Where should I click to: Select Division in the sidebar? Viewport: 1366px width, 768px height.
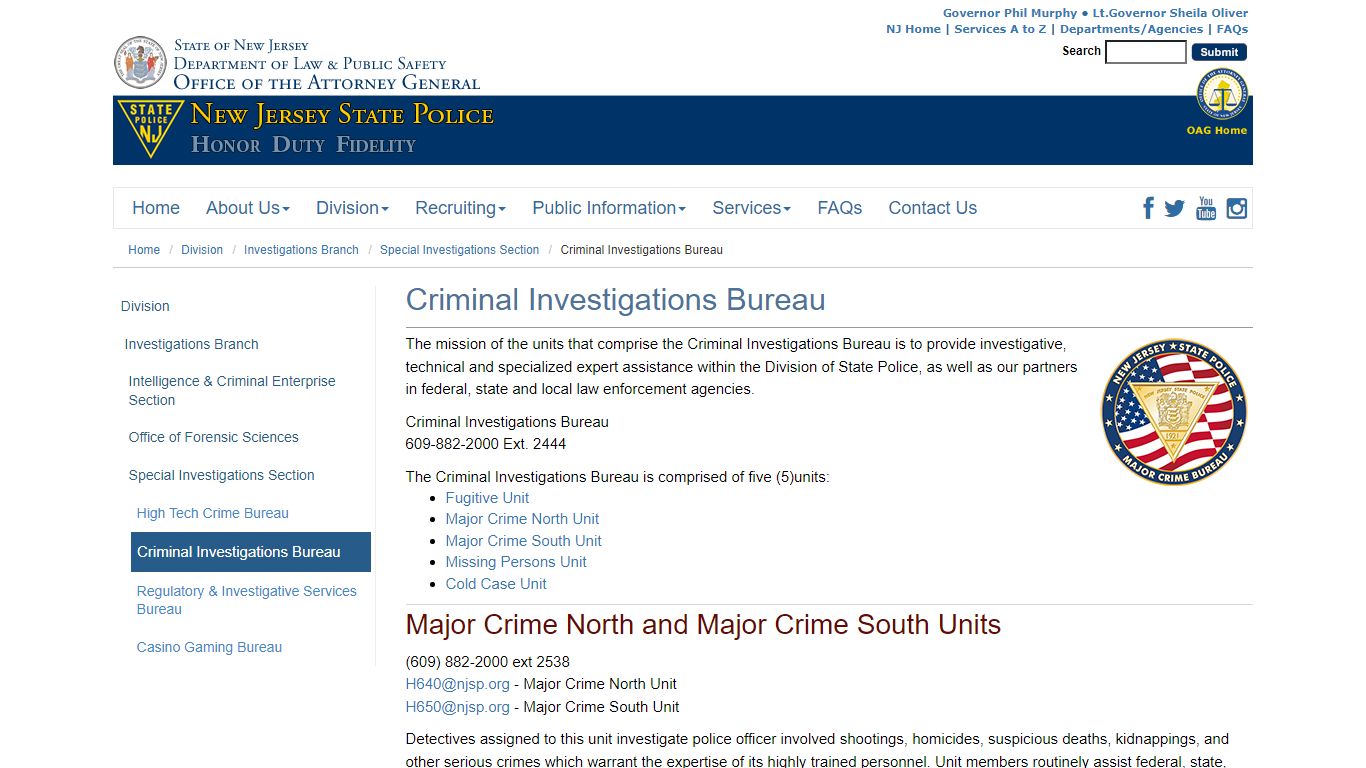click(145, 306)
